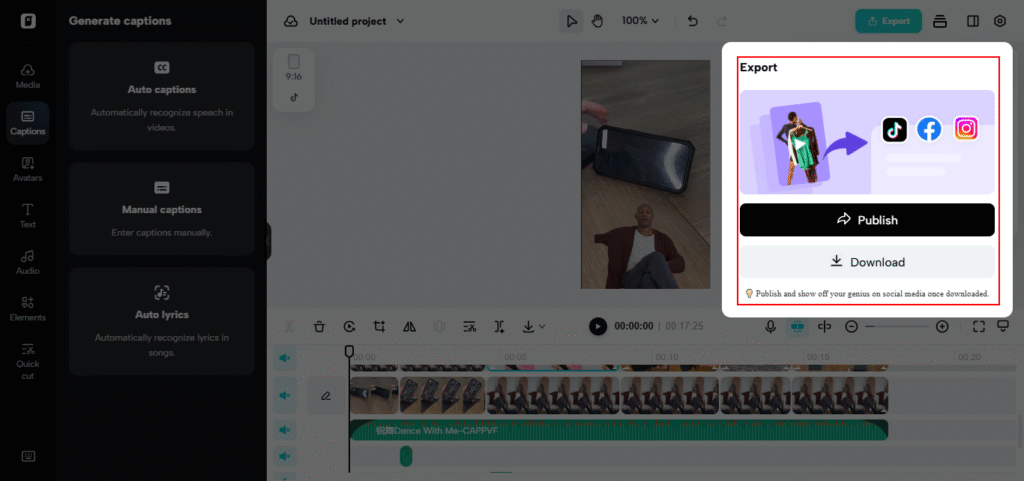Mute the top overlay video track

(284, 358)
